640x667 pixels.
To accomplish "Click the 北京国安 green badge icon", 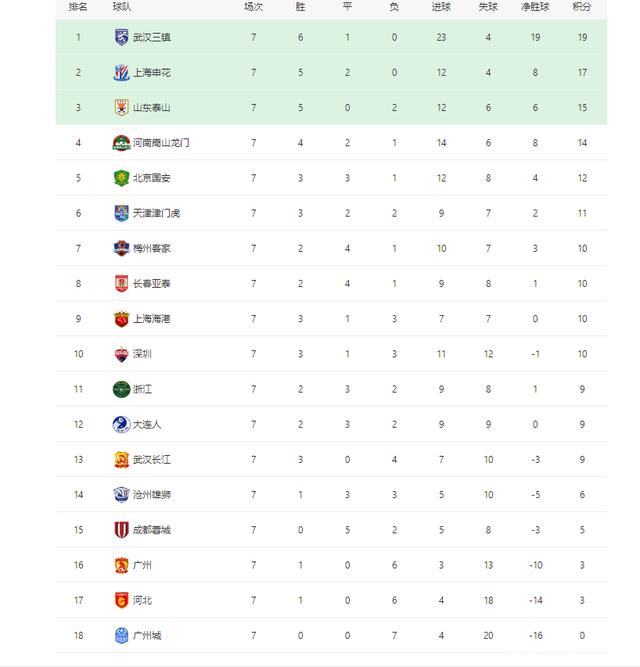I will point(121,178).
